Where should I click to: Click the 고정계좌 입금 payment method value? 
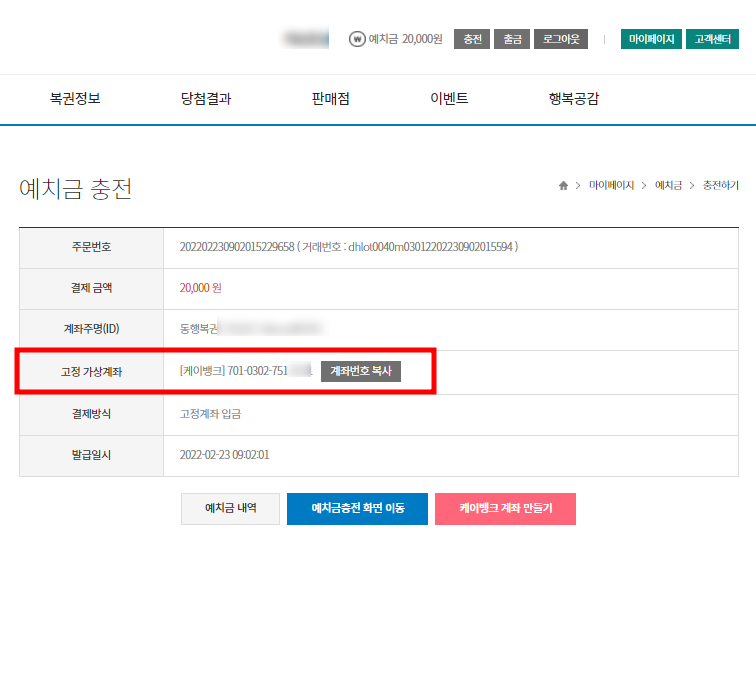(210, 414)
